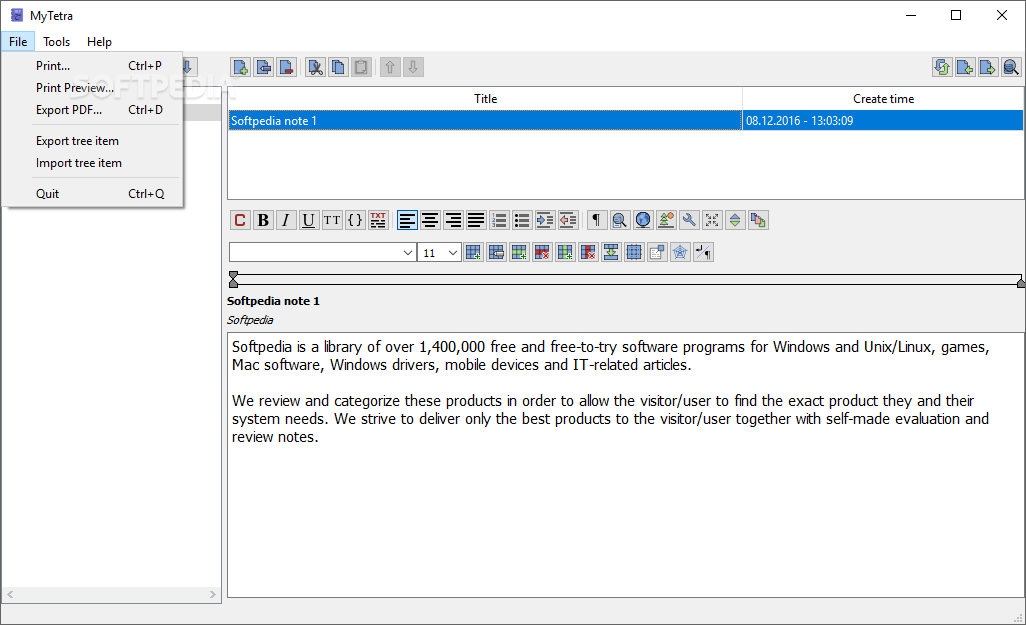Viewport: 1026px width, 625px height.
Task: Click the create table icon
Action: click(x=473, y=253)
